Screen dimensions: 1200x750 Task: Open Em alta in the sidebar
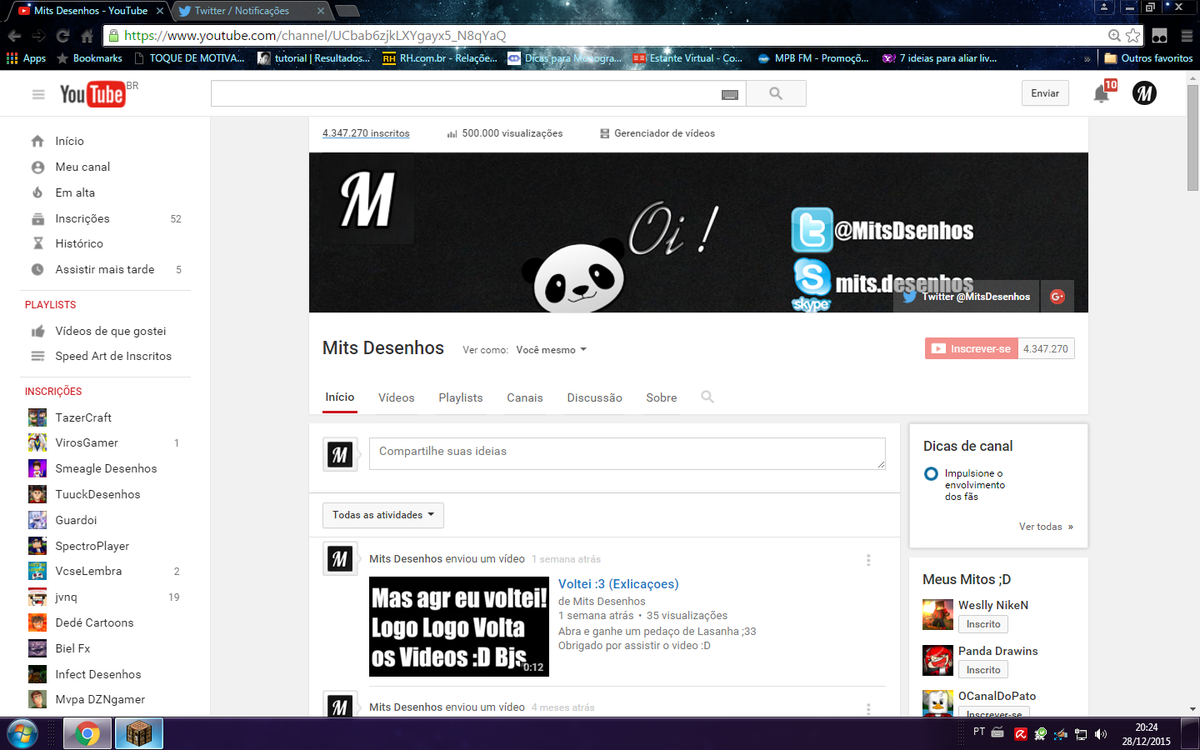coord(75,192)
